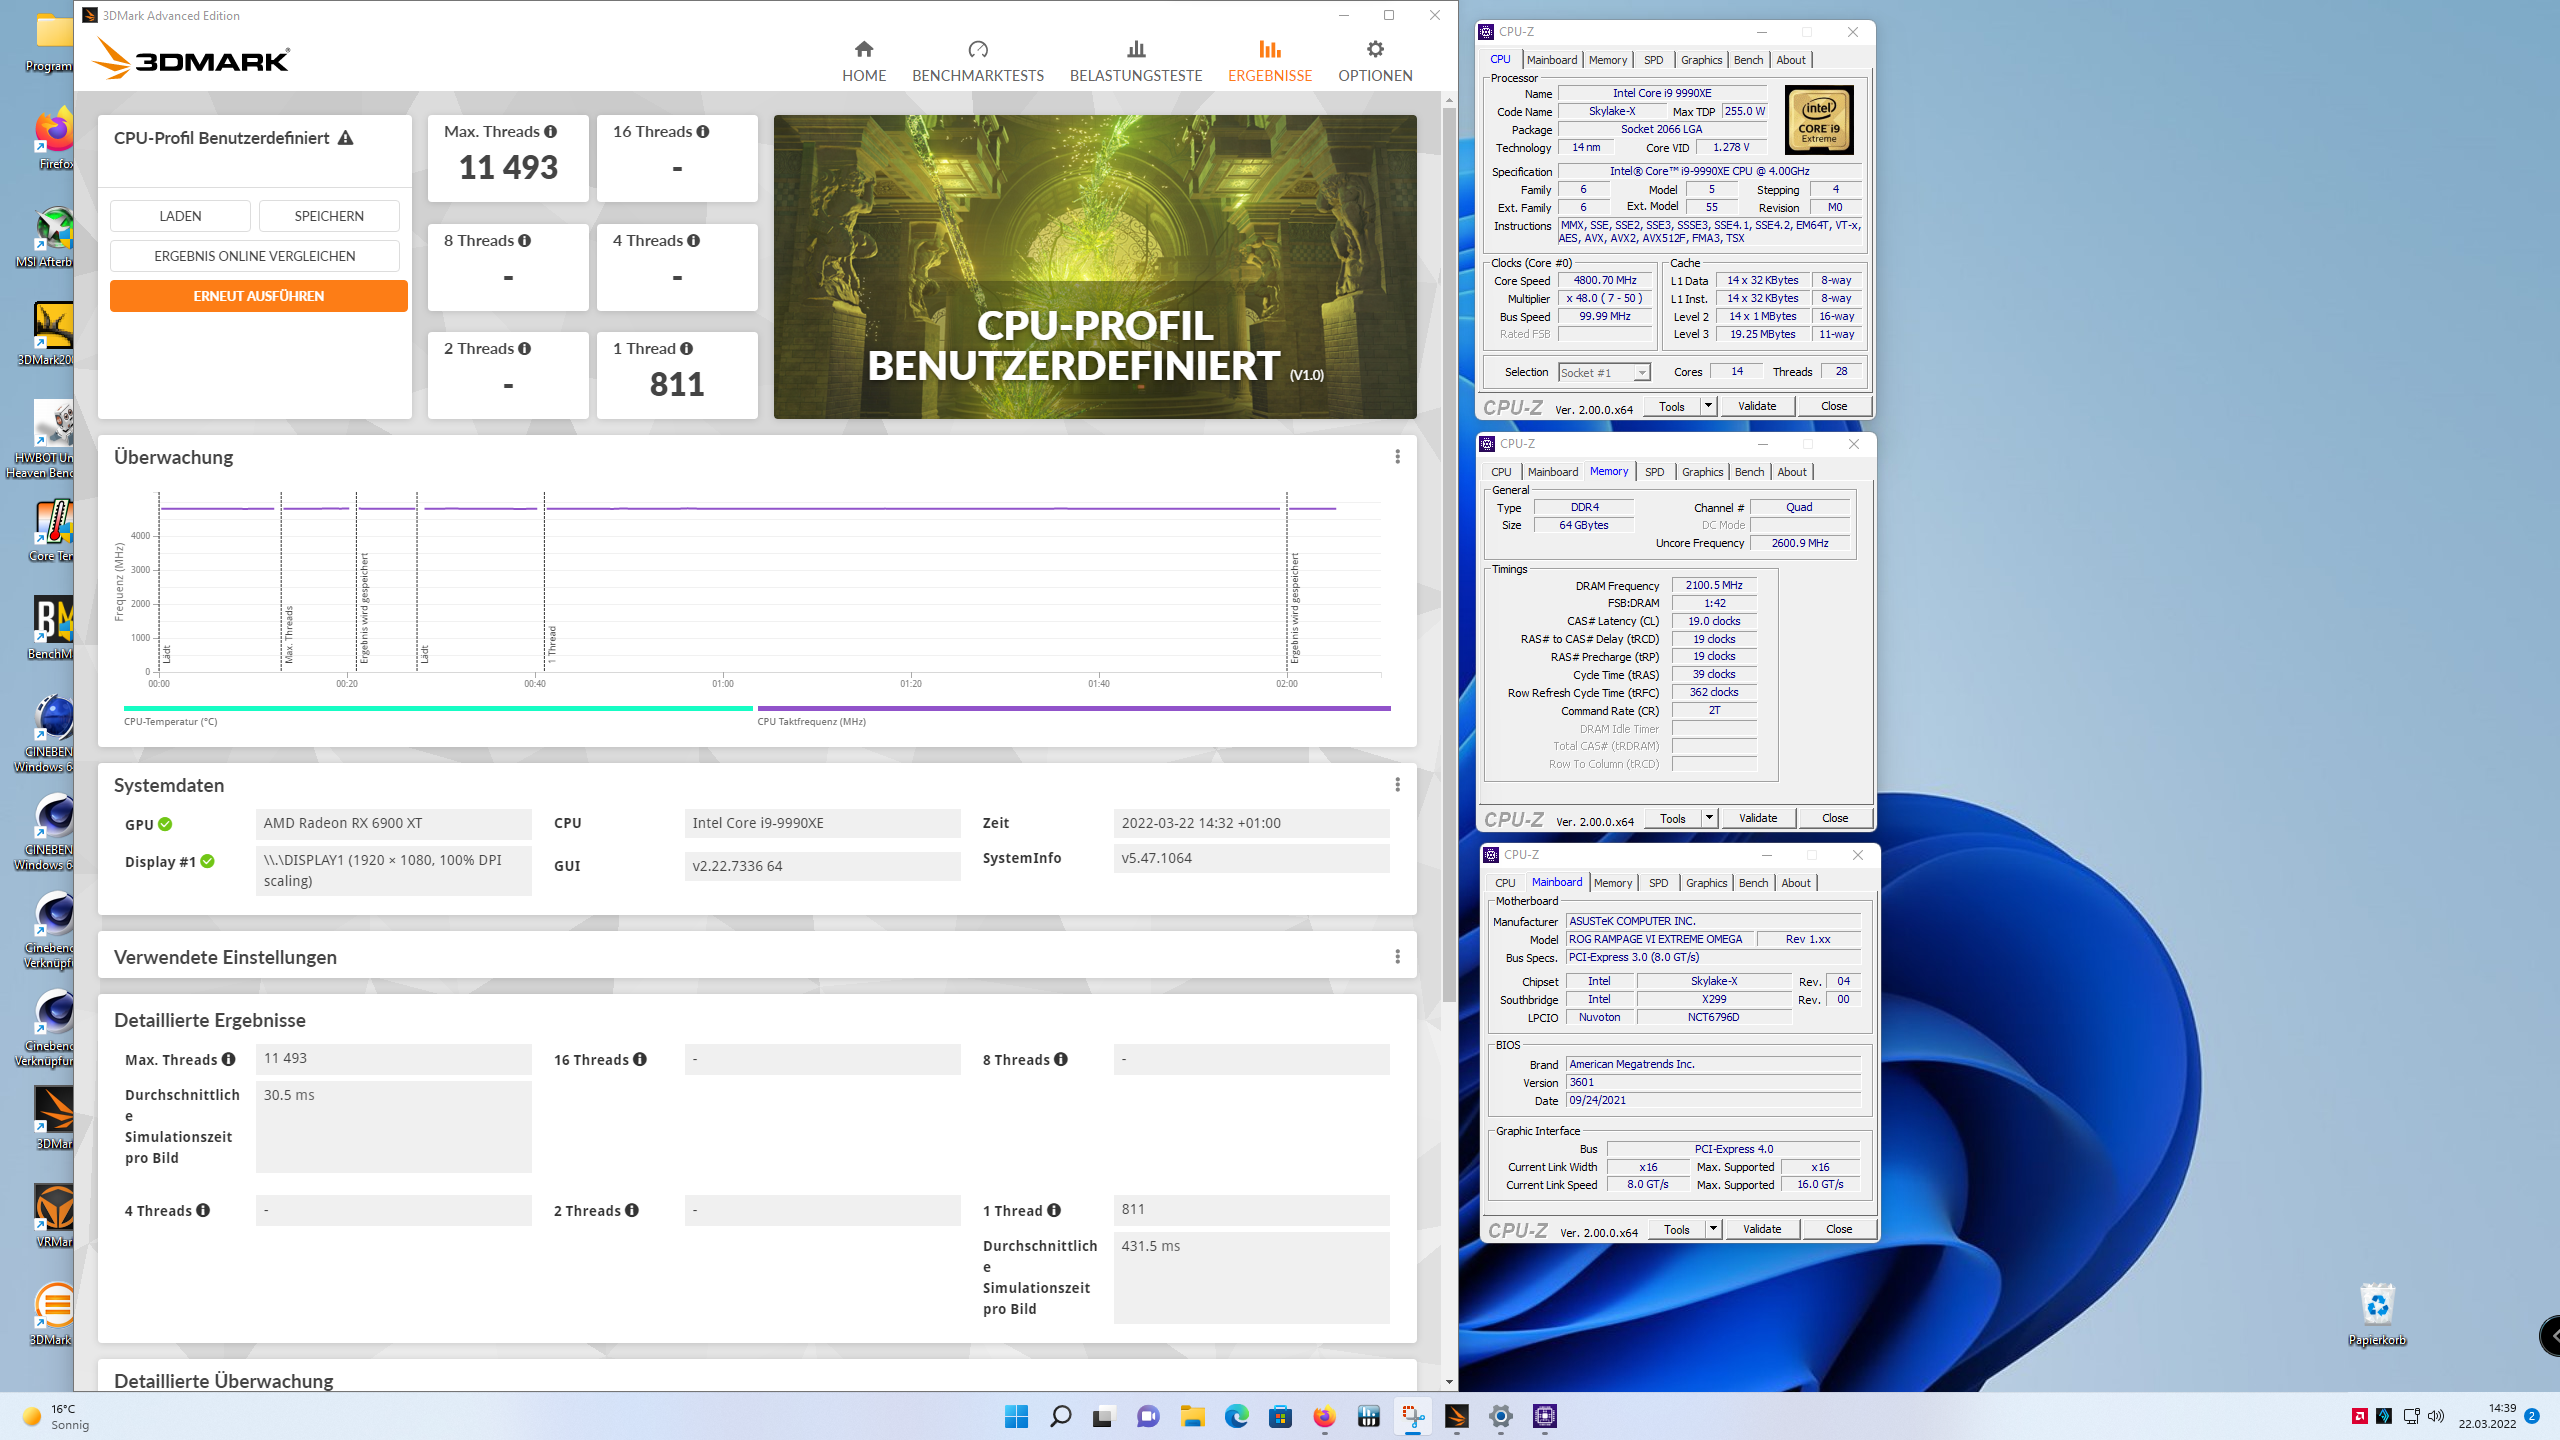Switch to Memory tab in top CPU-Z window
The width and height of the screenshot is (2560, 1440).
tap(1608, 60)
